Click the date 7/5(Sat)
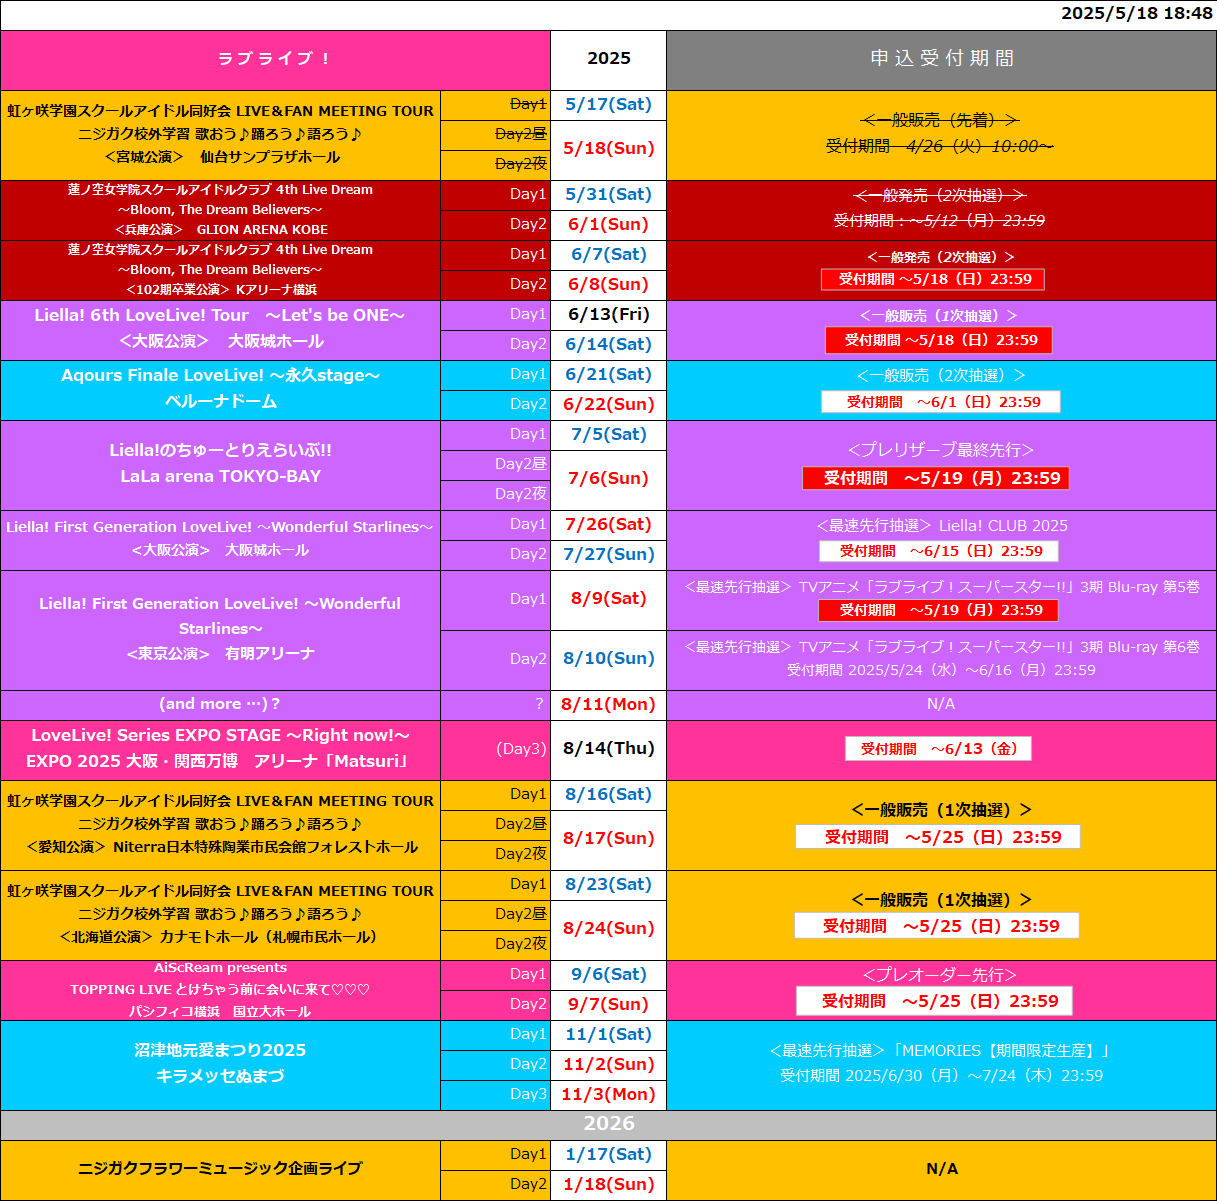Image resolution: width=1217 pixels, height=1201 pixels. pyautogui.click(x=608, y=435)
